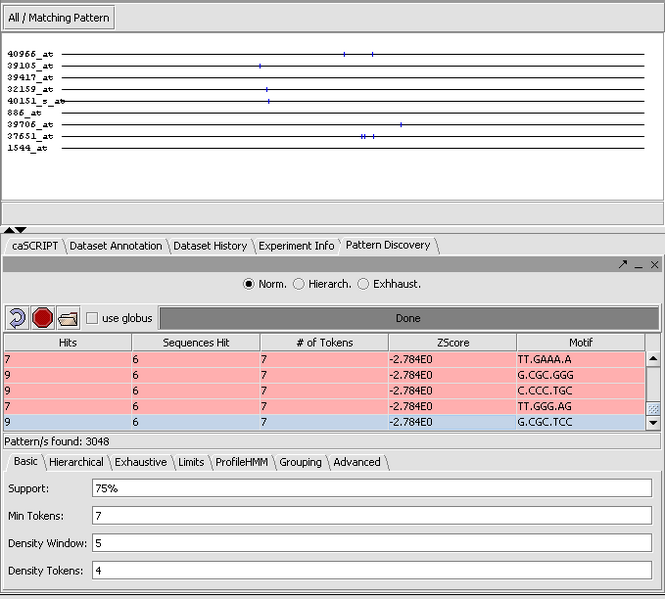Screen dimensions: 665x599
Task: Click the 37651_at sequence label
Action: click(x=30, y=136)
